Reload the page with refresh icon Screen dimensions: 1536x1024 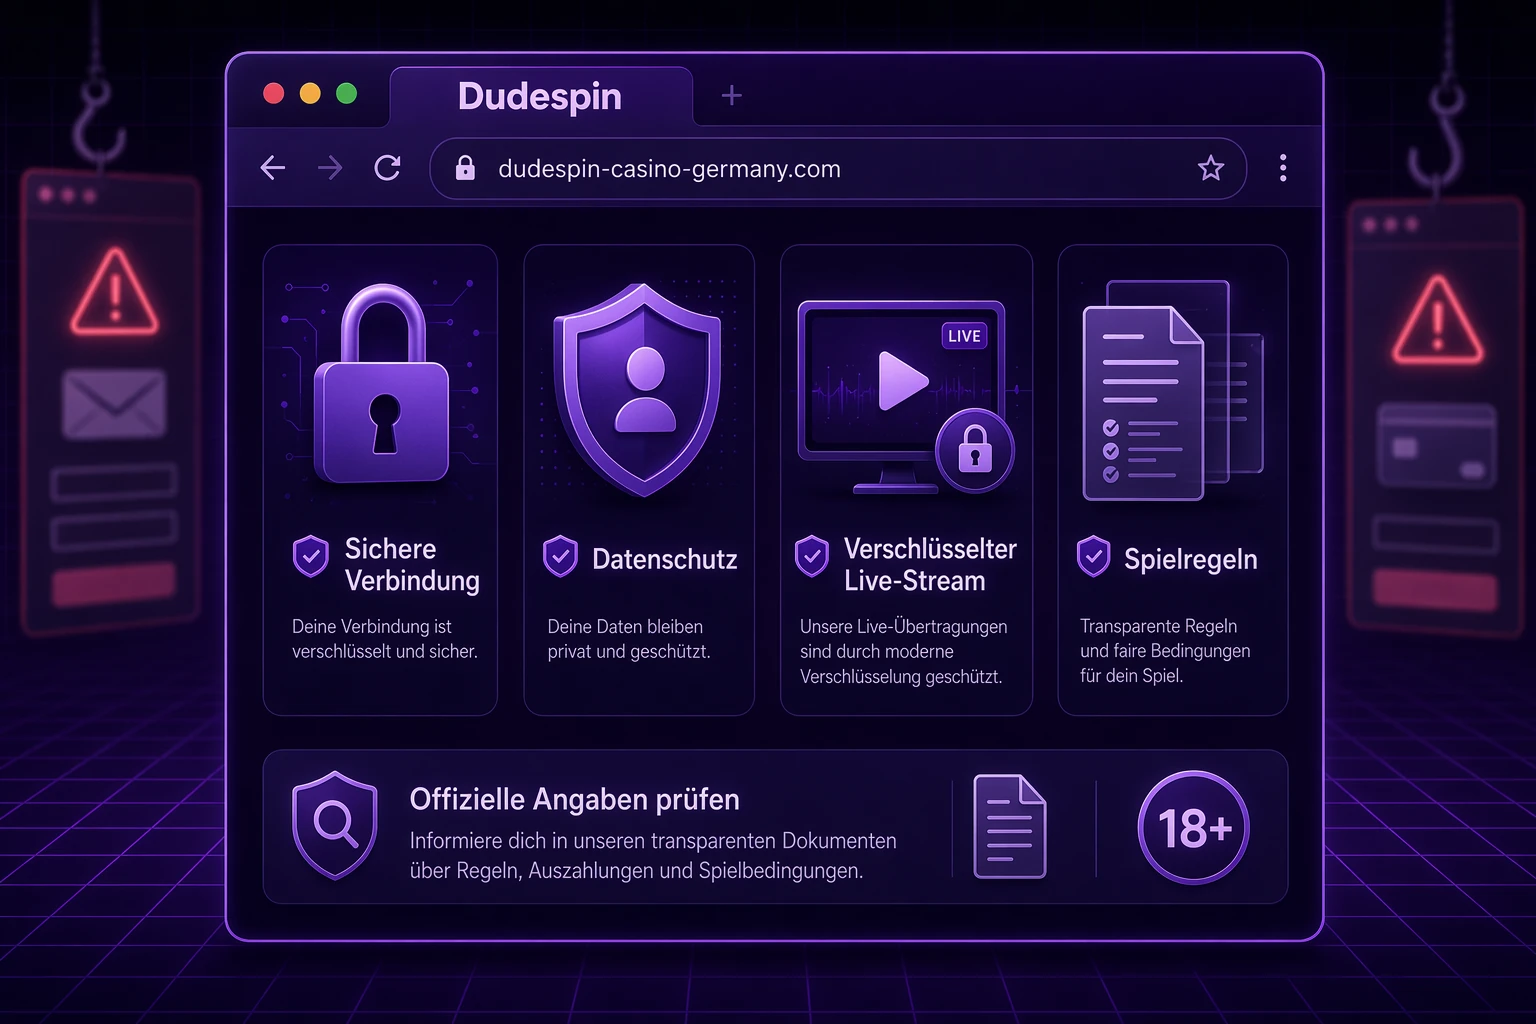tap(388, 168)
